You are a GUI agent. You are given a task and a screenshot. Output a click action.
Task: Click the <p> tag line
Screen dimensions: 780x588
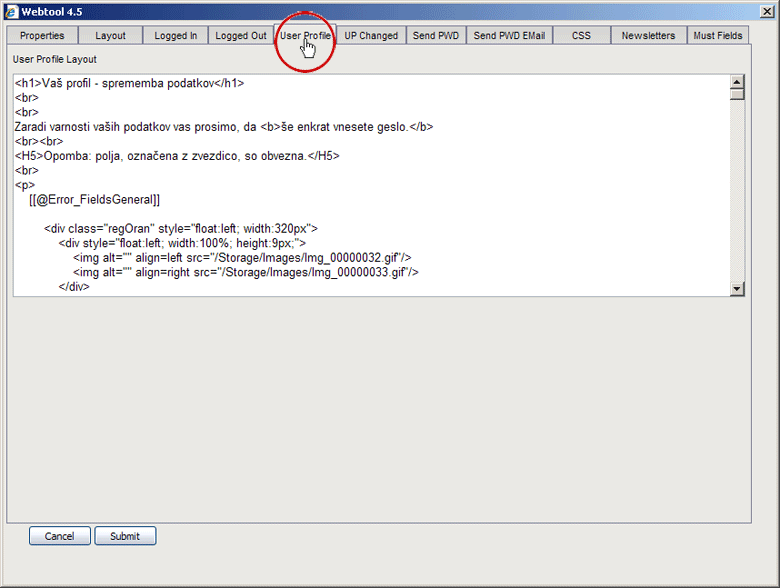pos(25,185)
